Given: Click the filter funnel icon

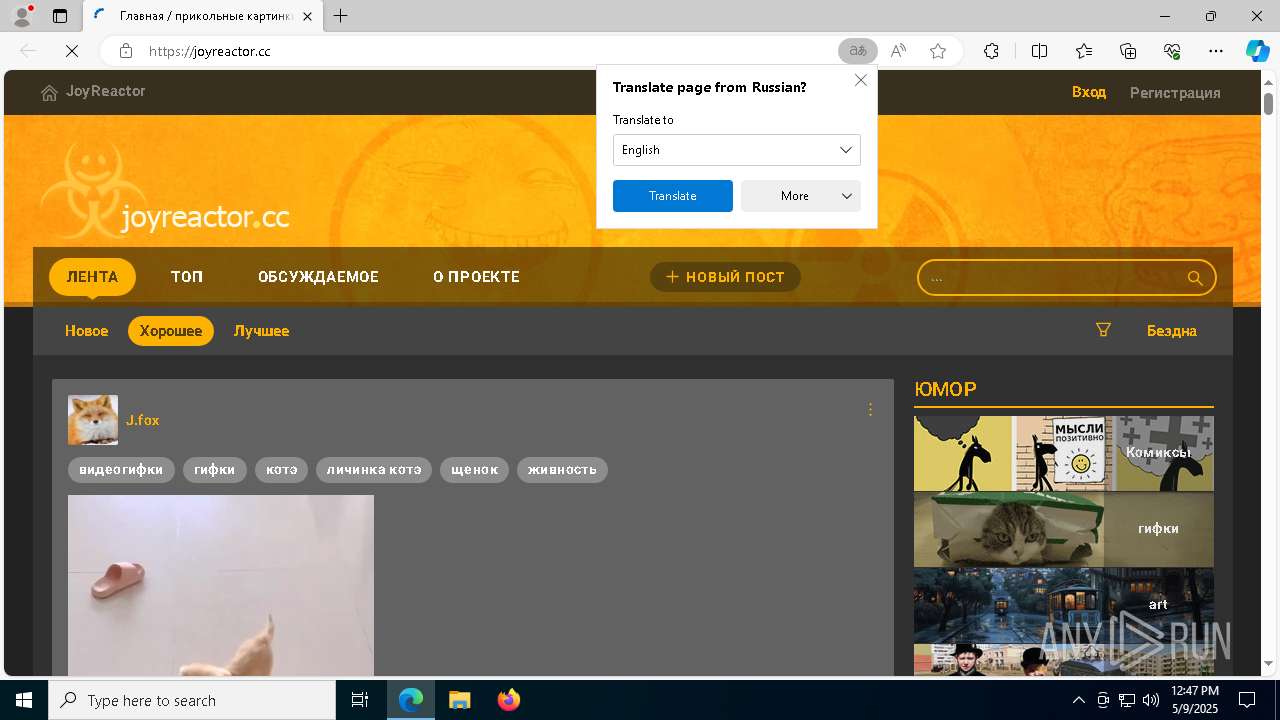Looking at the screenshot, I should click(1103, 330).
